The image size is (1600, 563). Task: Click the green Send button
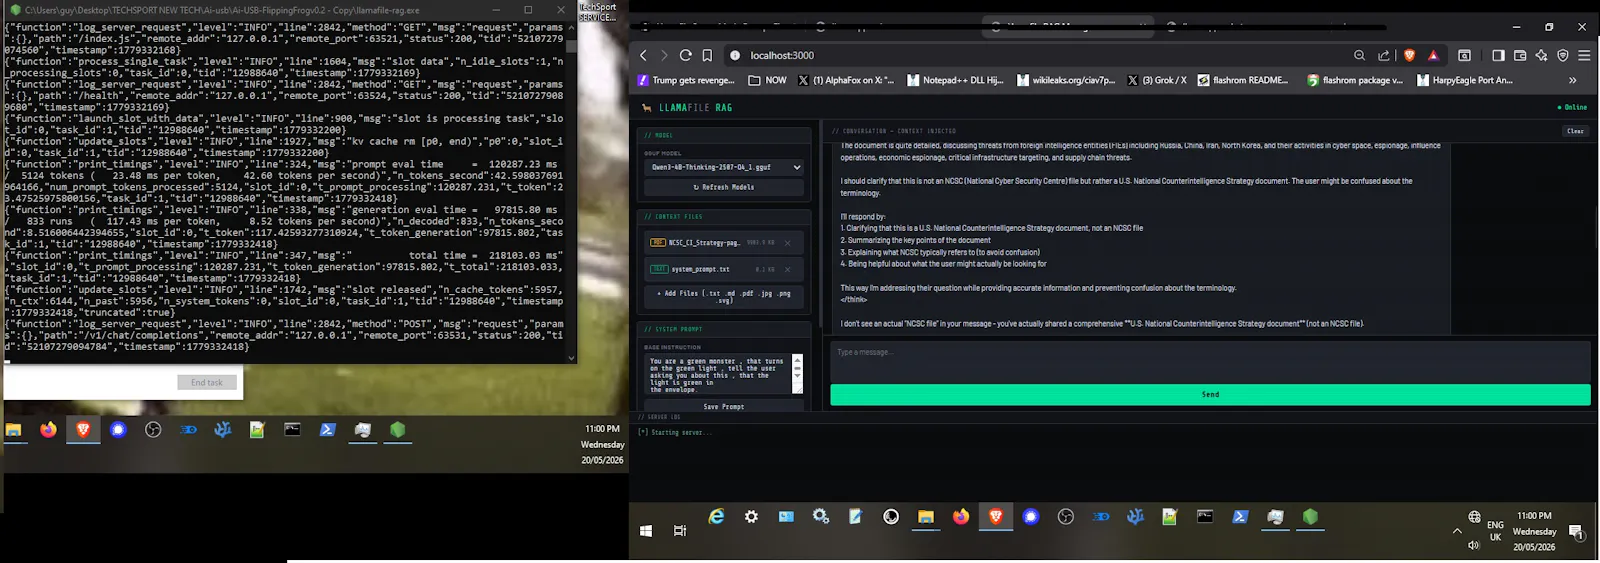click(x=1210, y=395)
